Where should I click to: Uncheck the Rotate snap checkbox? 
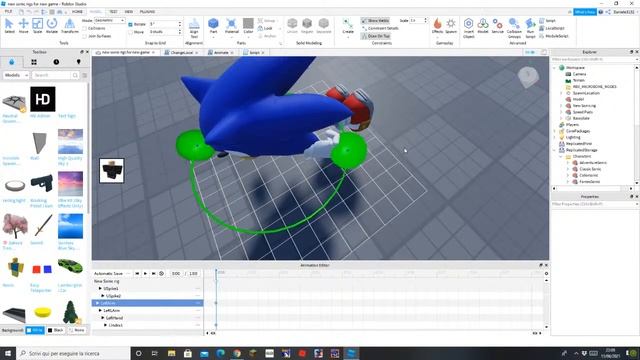tap(131, 24)
